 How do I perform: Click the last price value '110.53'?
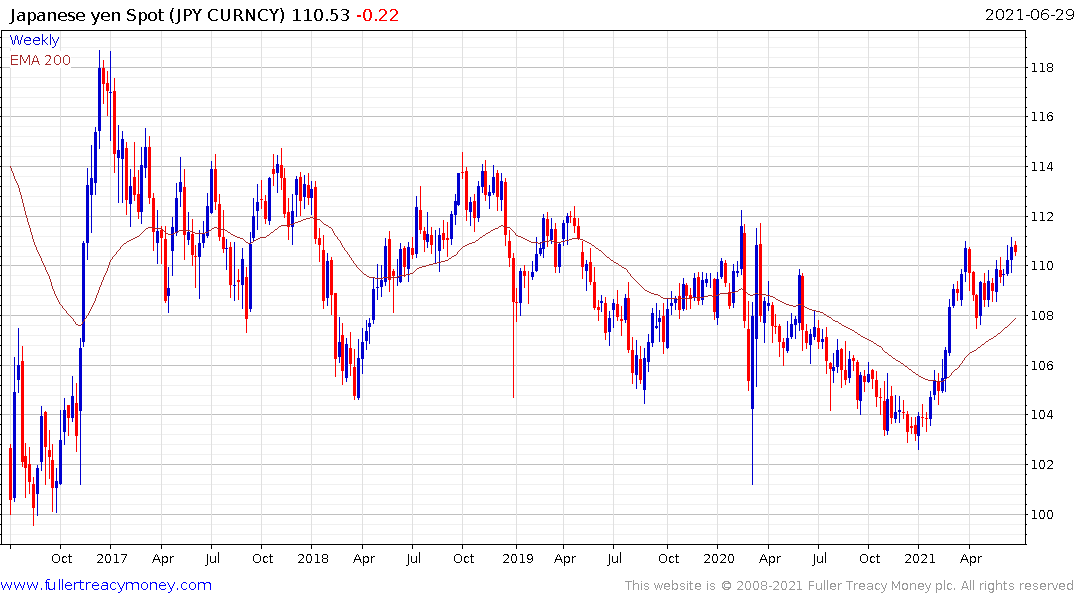(321, 15)
